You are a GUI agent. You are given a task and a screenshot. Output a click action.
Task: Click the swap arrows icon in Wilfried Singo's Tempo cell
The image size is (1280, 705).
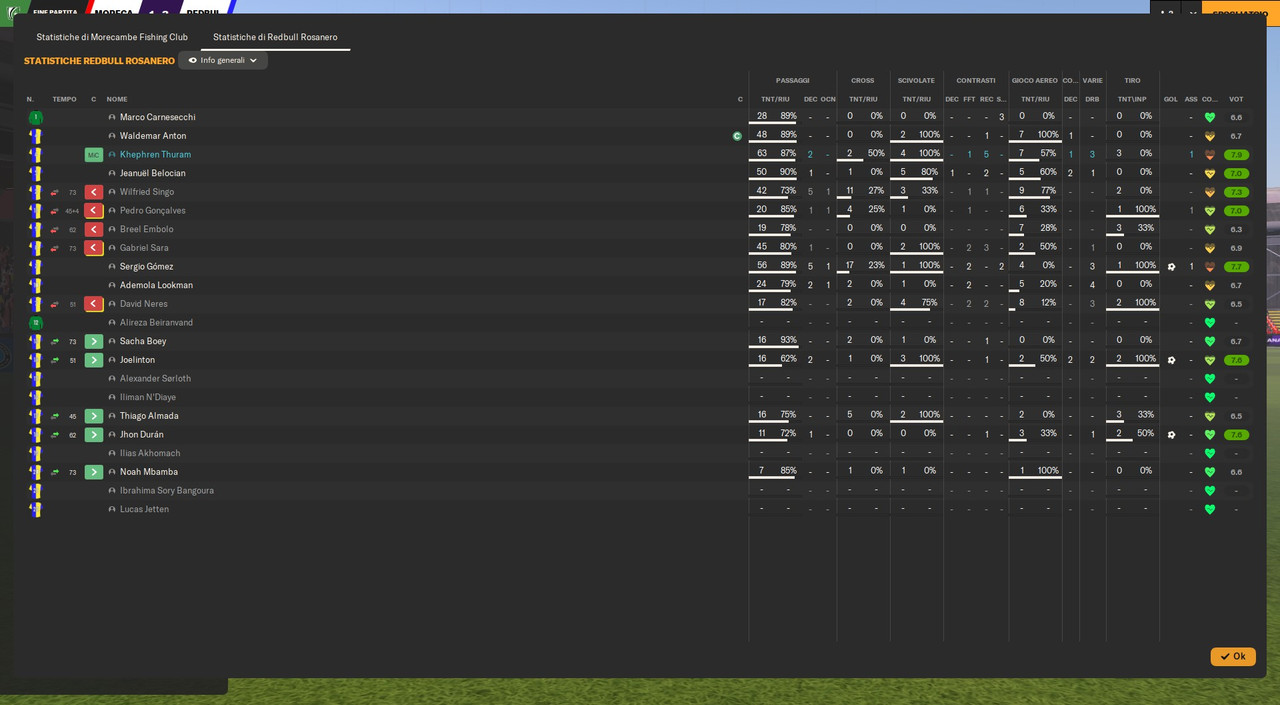[55, 192]
